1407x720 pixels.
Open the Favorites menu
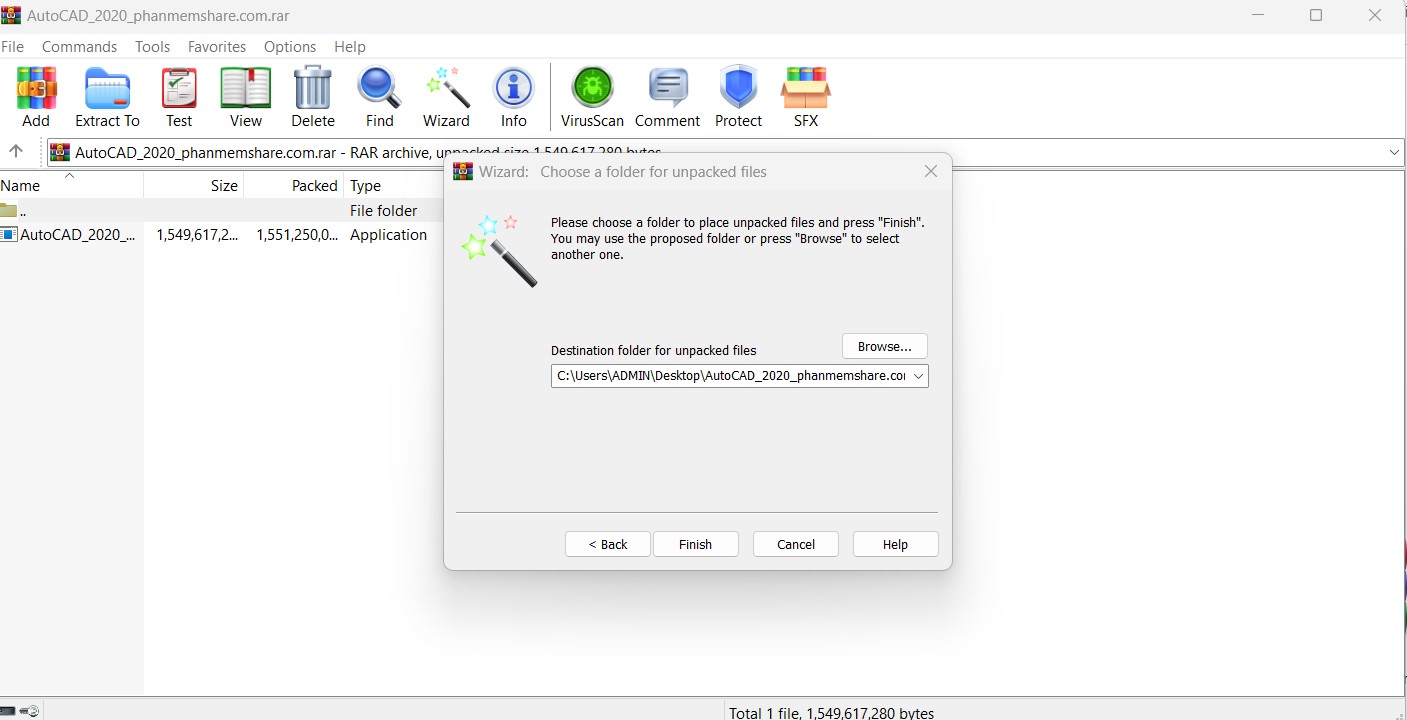217,47
